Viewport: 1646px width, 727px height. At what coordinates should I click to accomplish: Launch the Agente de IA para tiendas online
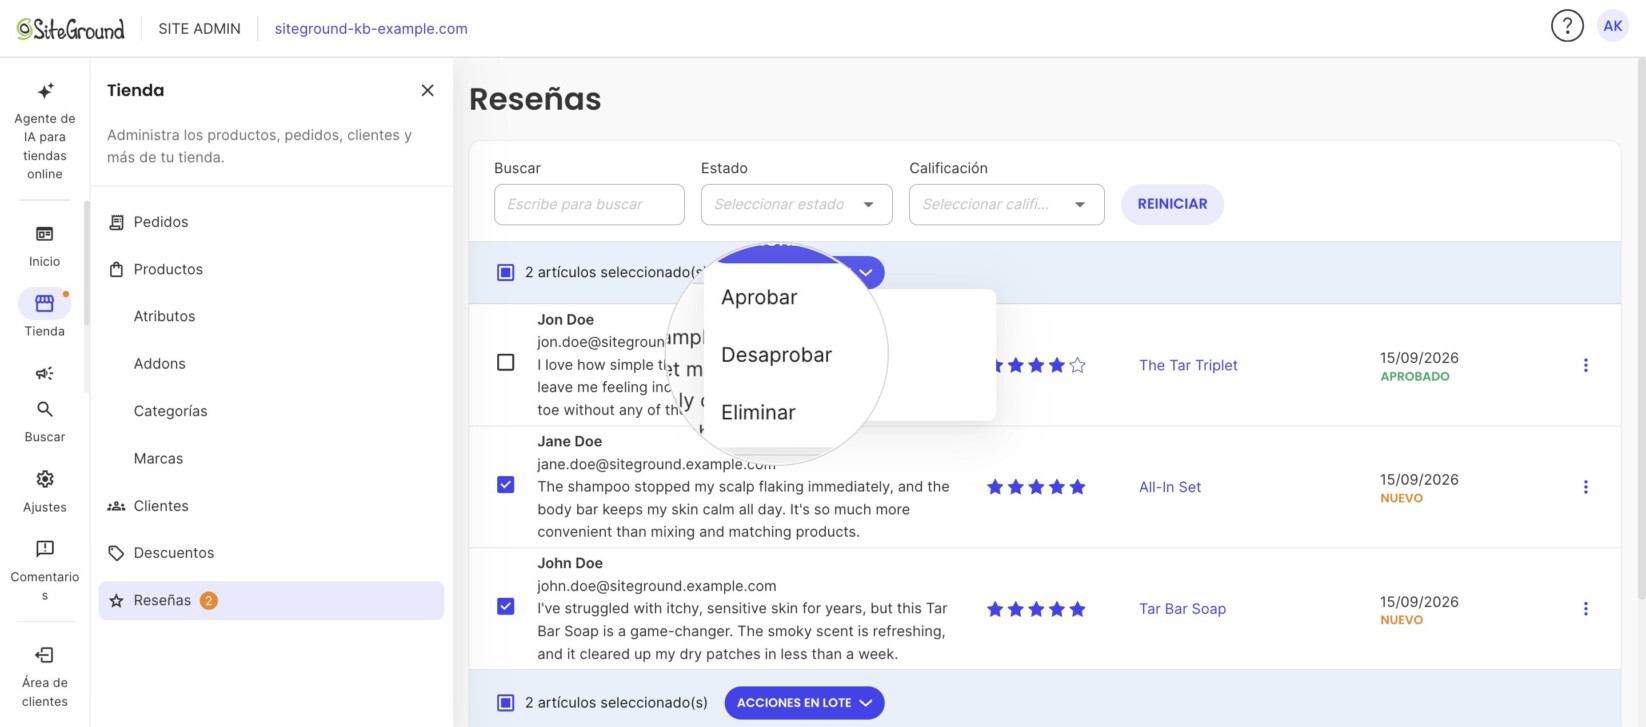tap(45, 132)
